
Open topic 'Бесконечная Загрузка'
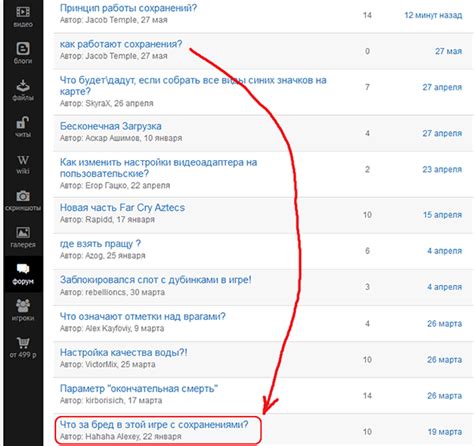pyautogui.click(x=111, y=126)
